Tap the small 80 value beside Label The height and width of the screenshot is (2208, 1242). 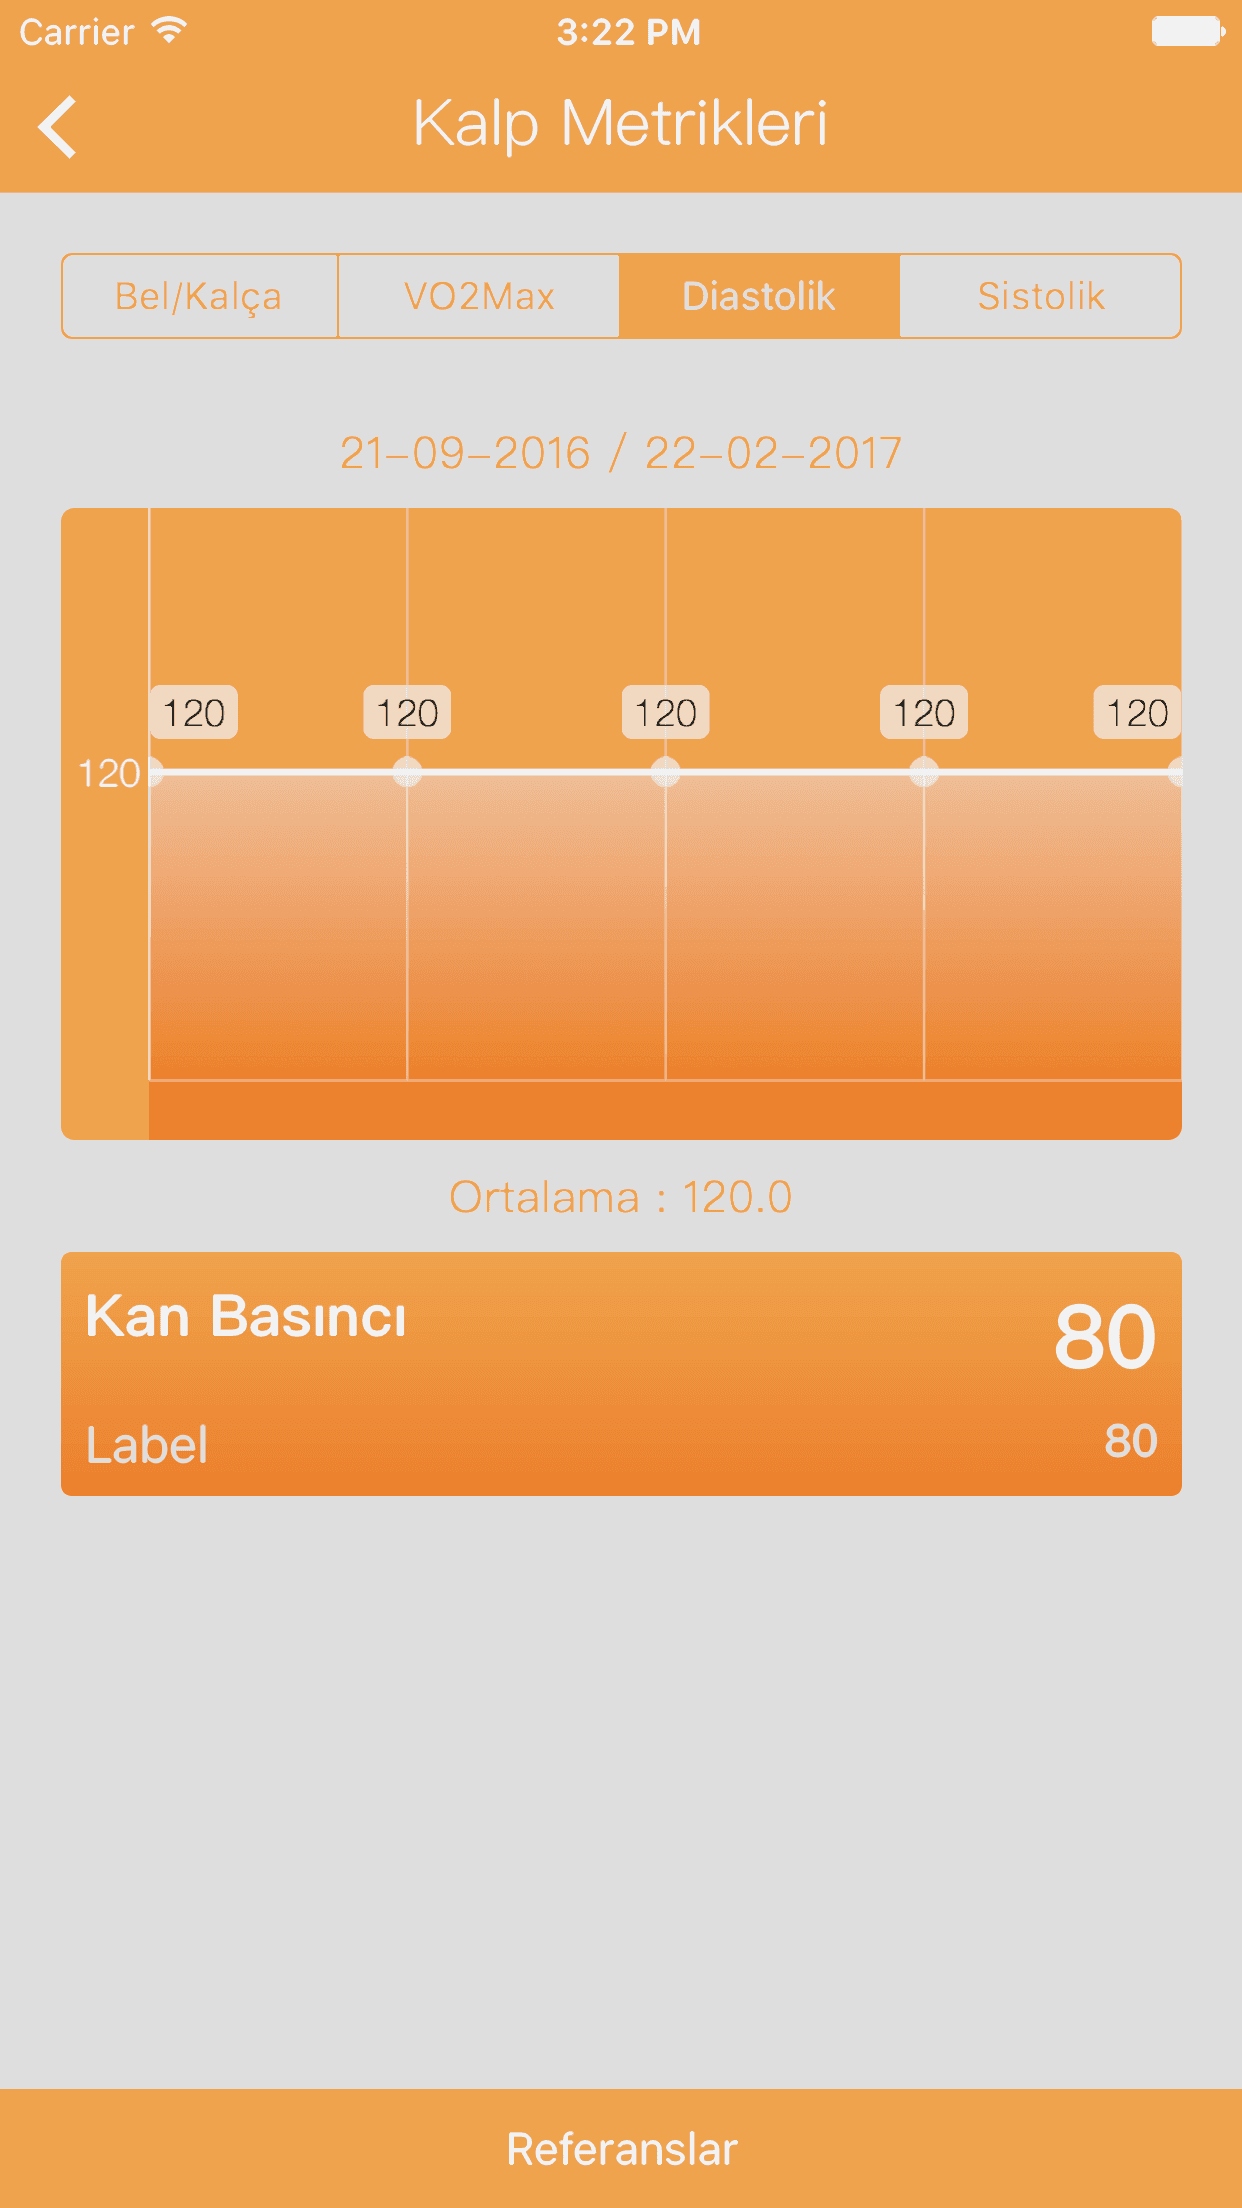tap(1131, 1441)
